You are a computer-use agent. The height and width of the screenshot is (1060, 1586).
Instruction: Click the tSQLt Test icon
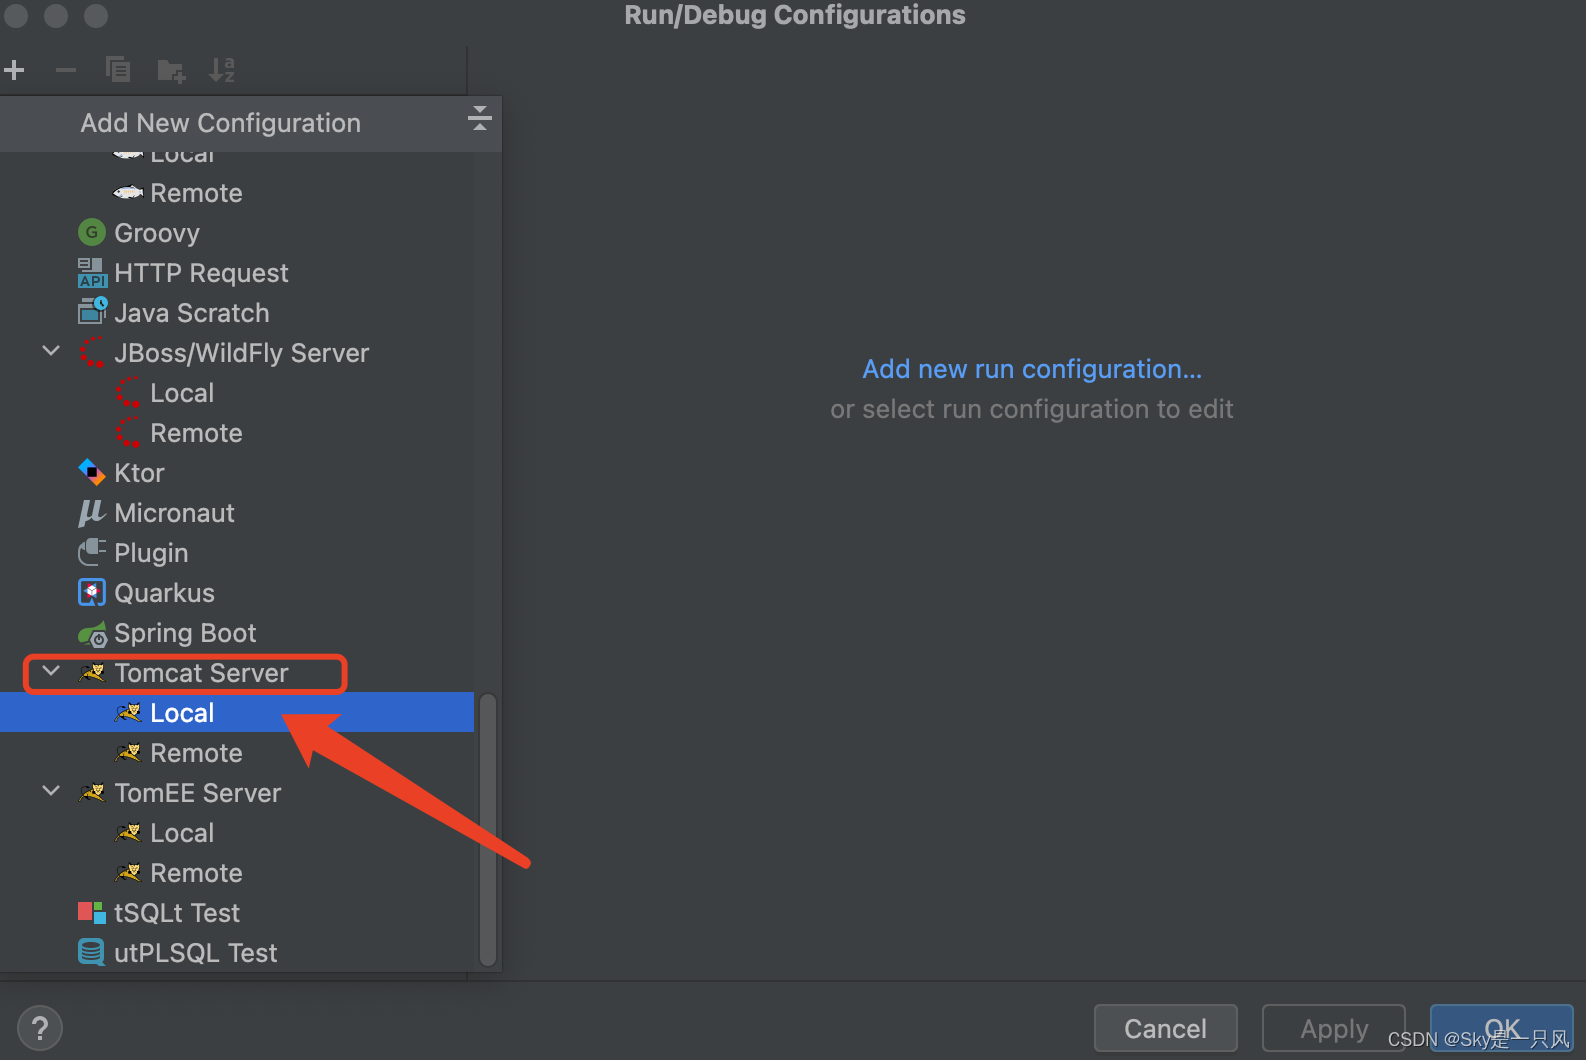92,912
